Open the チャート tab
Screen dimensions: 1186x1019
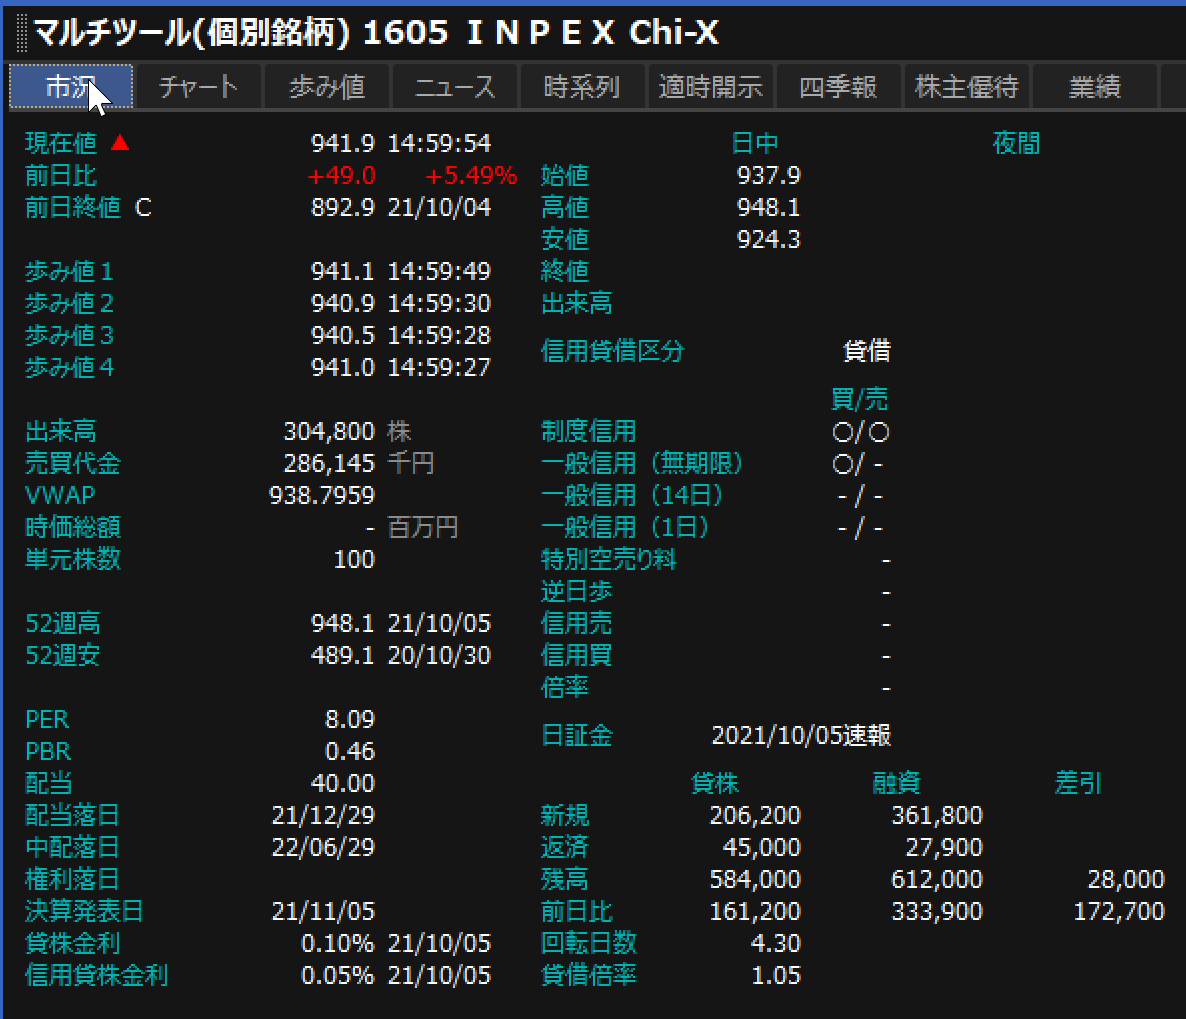pos(199,87)
